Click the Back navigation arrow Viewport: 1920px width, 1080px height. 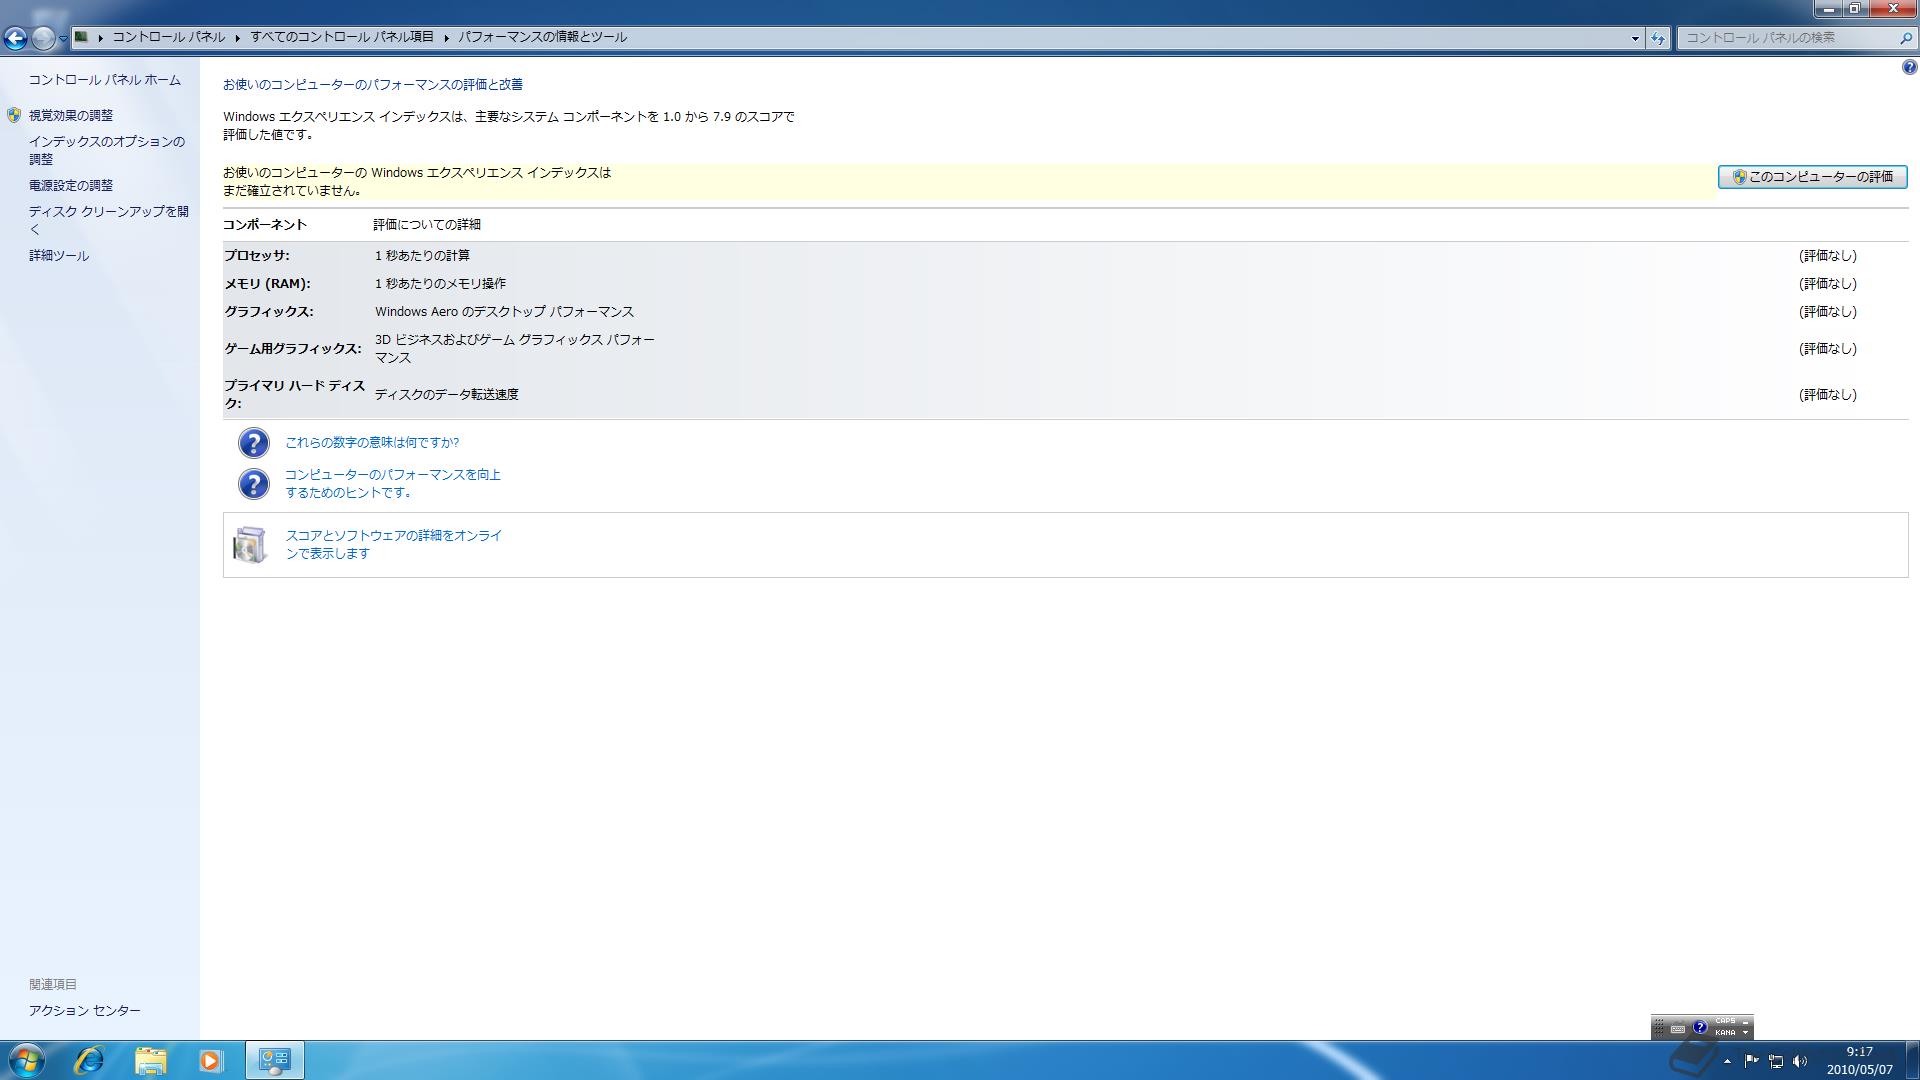[15, 38]
